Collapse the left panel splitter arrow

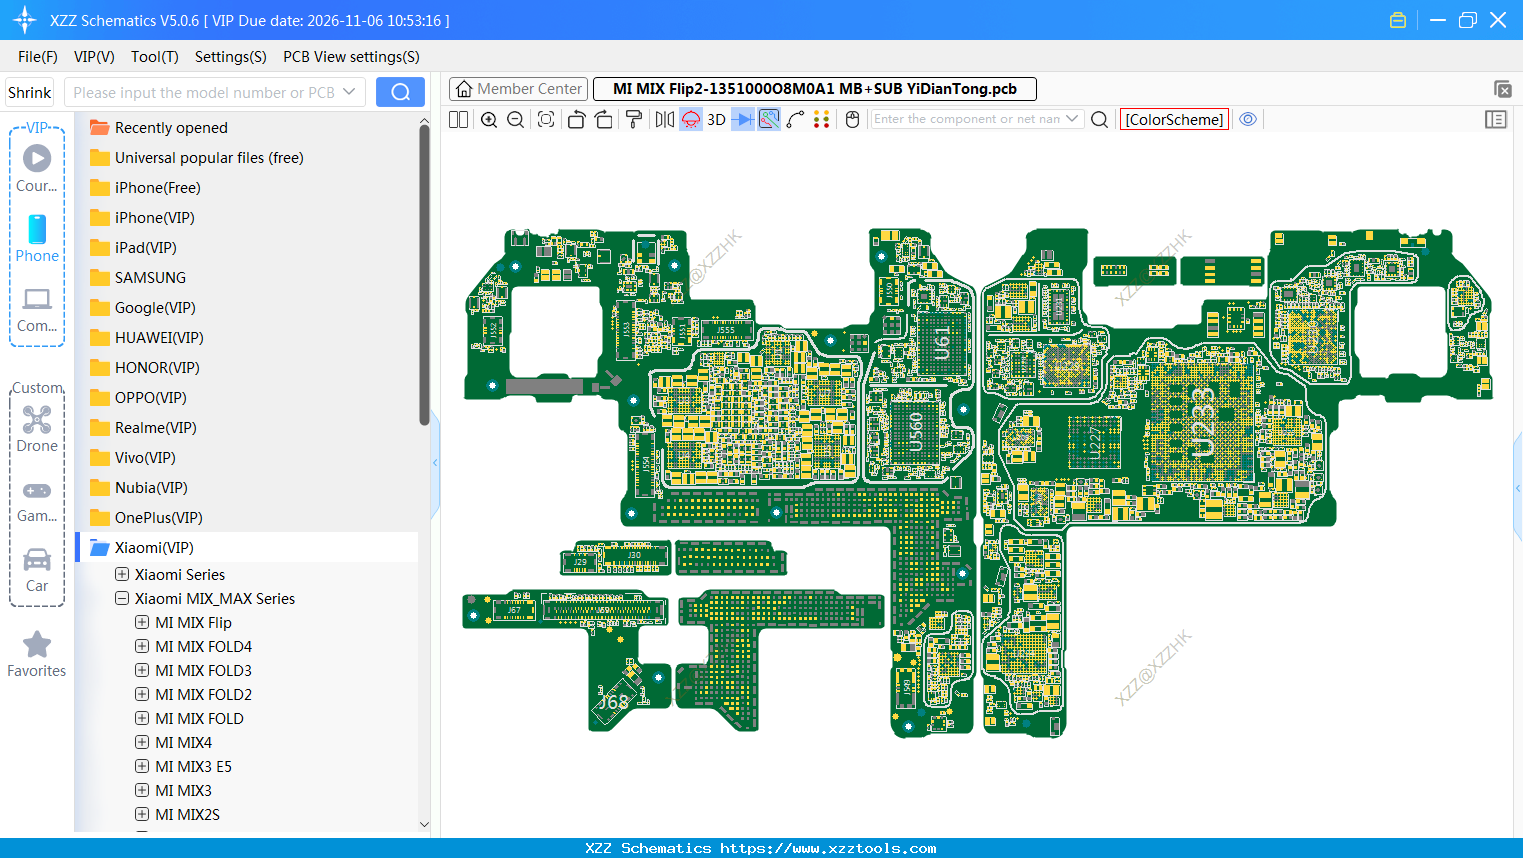(435, 463)
